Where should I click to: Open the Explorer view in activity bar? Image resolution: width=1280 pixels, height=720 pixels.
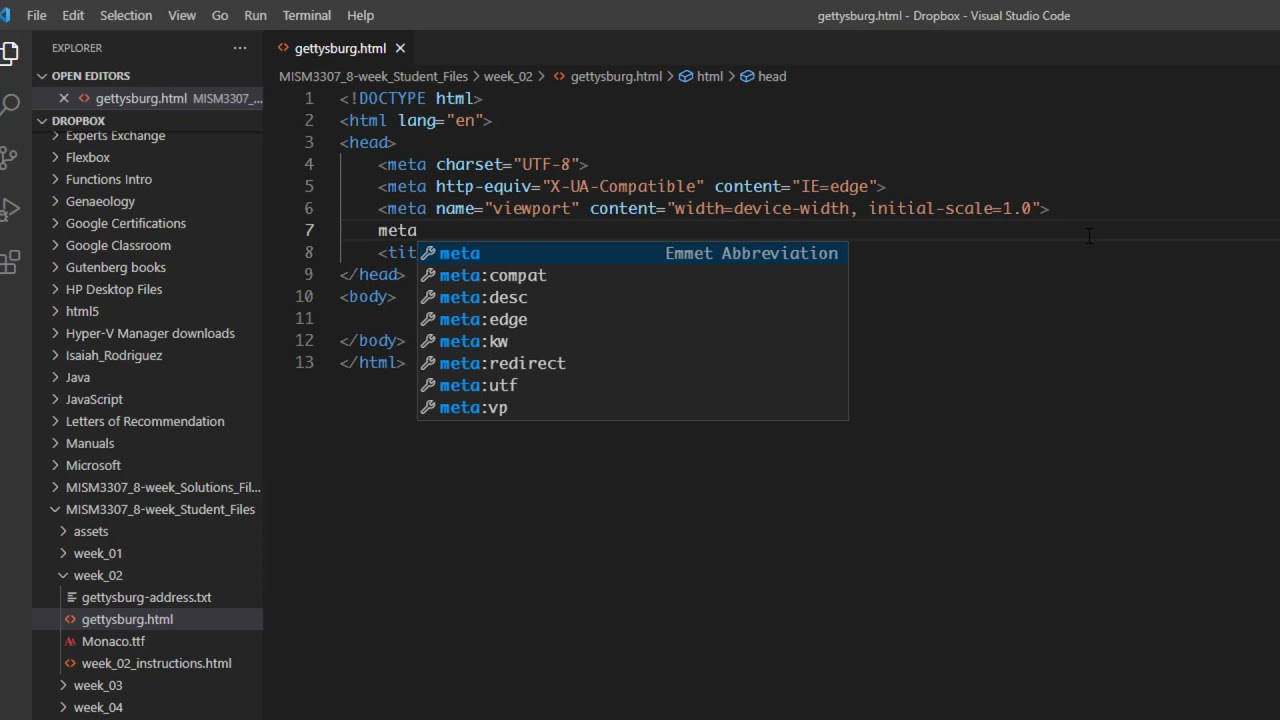pyautogui.click(x=10, y=52)
